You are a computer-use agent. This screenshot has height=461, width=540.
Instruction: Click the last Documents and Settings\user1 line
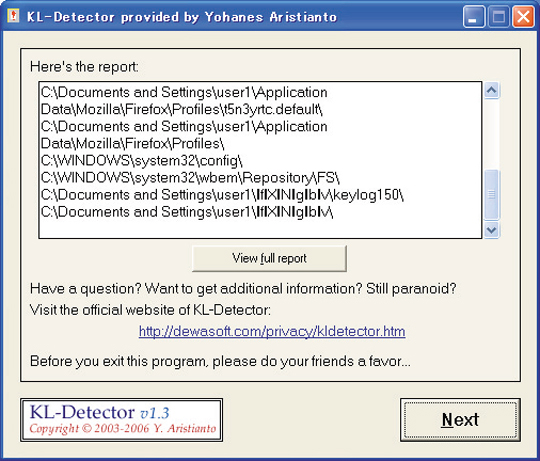tap(187, 212)
